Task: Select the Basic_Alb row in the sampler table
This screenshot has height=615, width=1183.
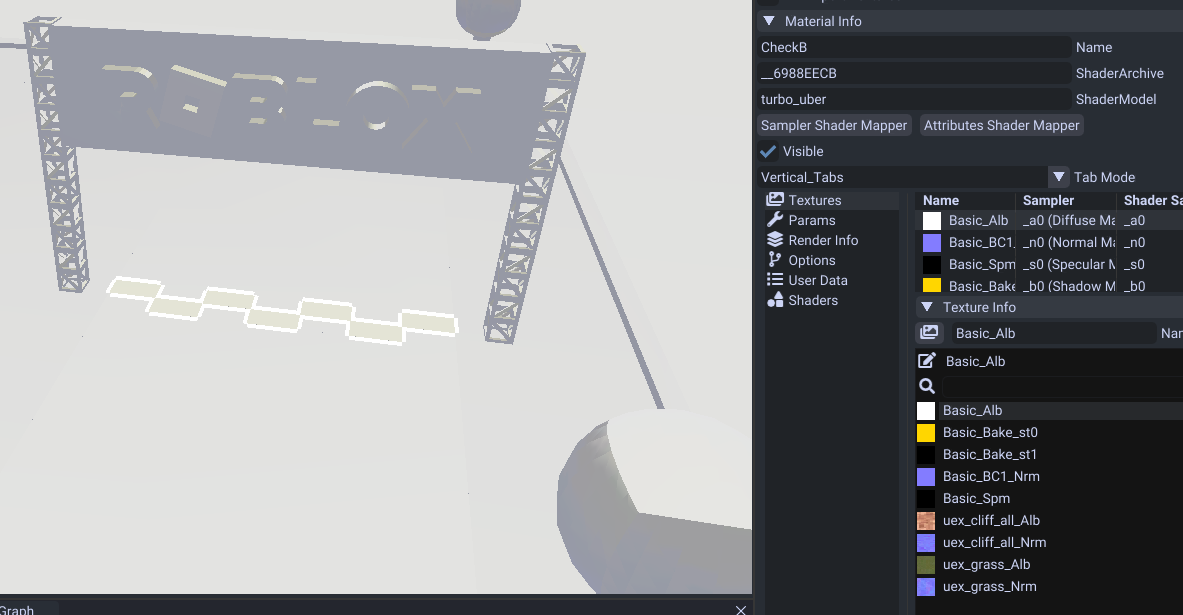Action: [x=1049, y=220]
